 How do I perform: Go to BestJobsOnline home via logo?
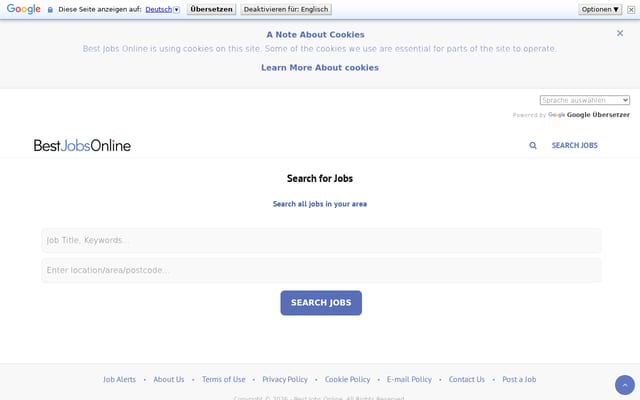pyautogui.click(x=82, y=145)
